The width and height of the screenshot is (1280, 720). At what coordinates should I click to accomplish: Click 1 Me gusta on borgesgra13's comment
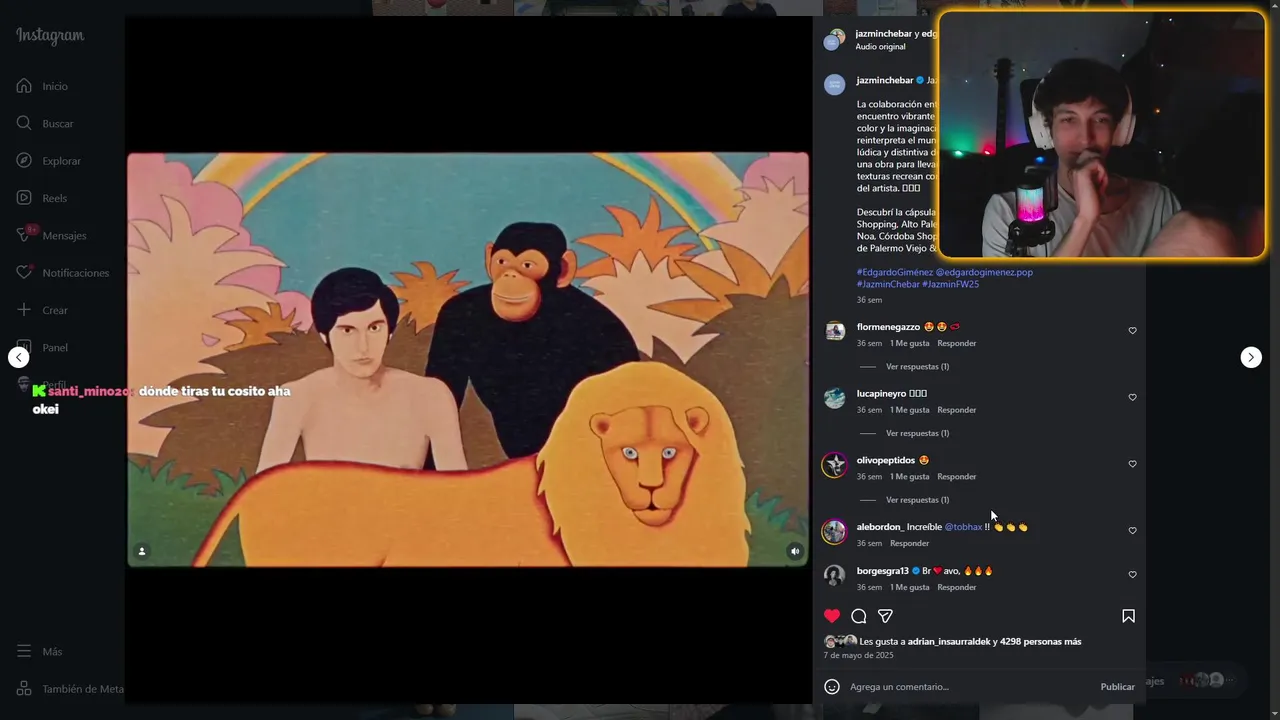909,587
